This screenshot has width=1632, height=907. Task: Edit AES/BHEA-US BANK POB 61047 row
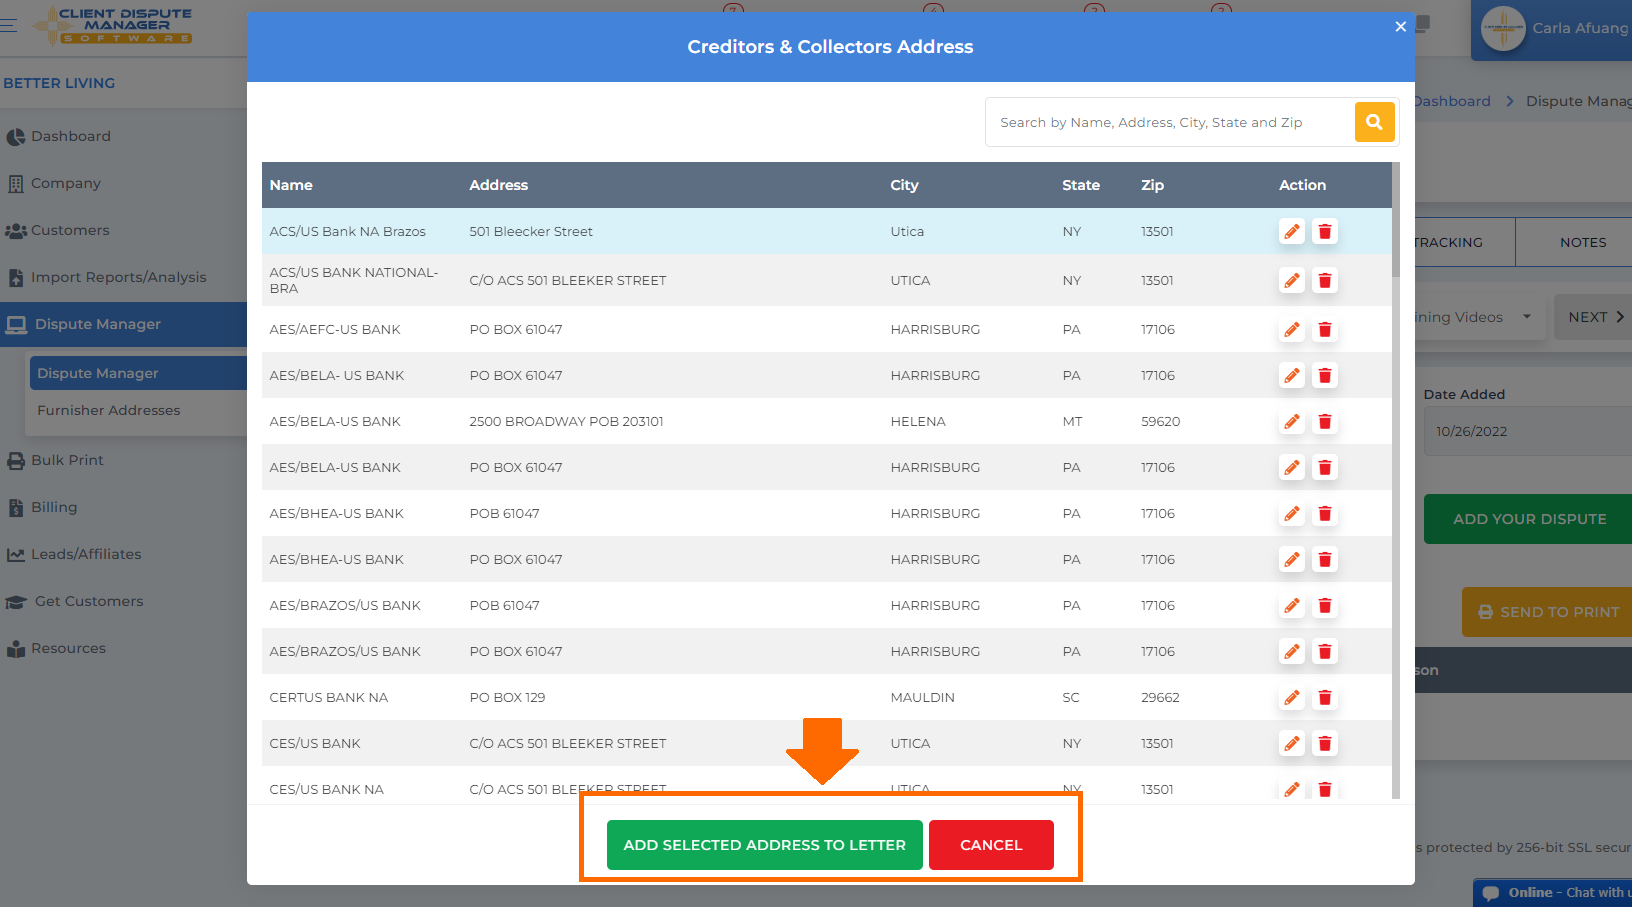coord(1292,513)
